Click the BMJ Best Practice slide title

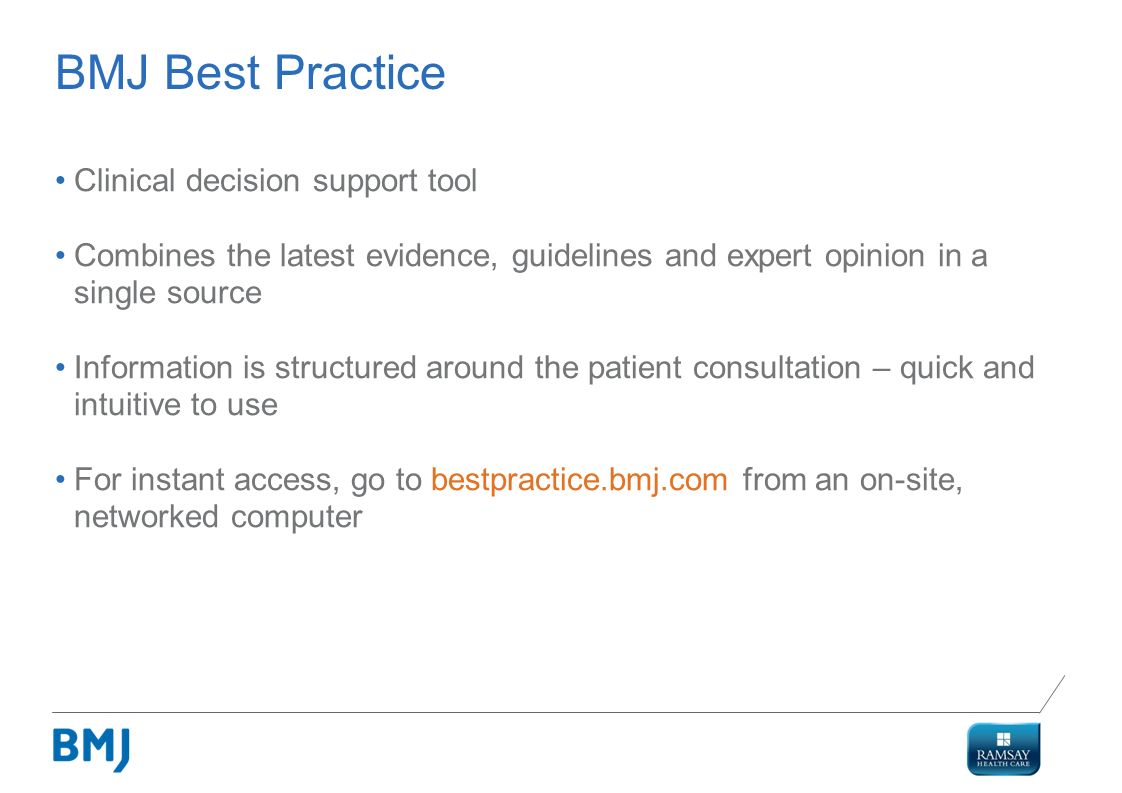[x=250, y=73]
